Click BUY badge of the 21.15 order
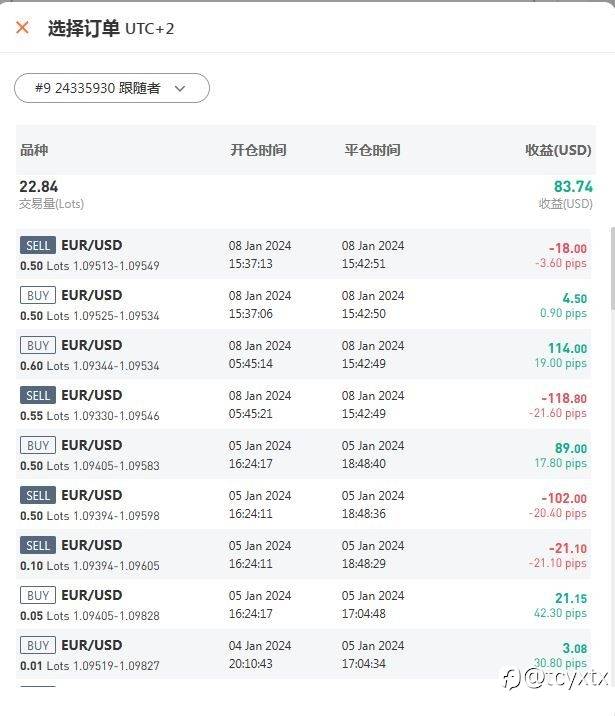The image size is (615, 716). [38, 596]
